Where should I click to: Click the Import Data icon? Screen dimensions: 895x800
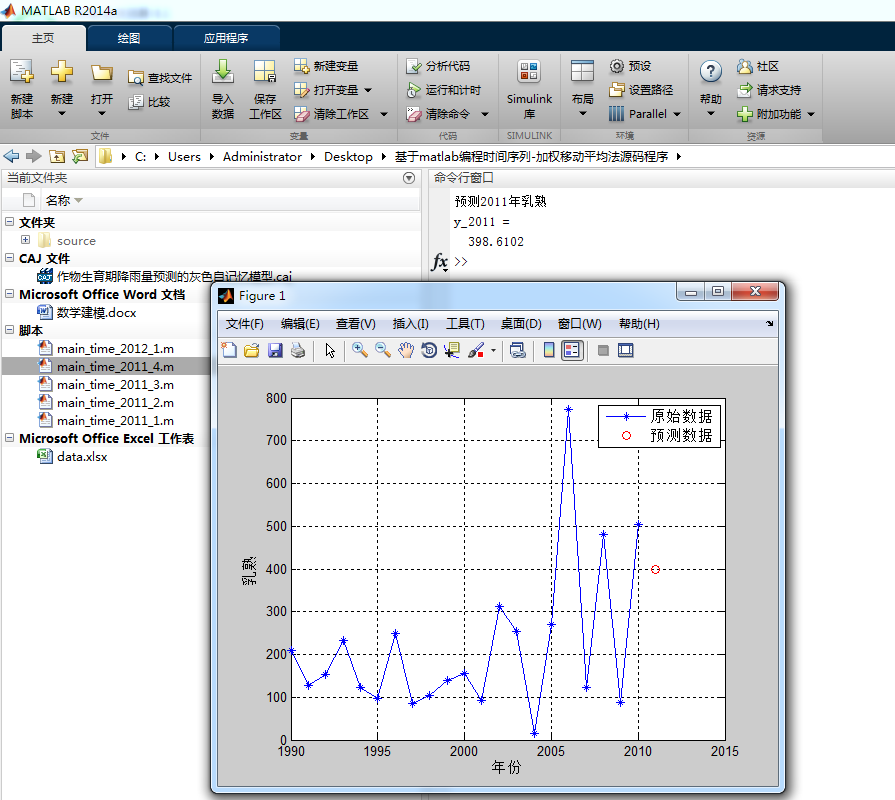(x=223, y=72)
